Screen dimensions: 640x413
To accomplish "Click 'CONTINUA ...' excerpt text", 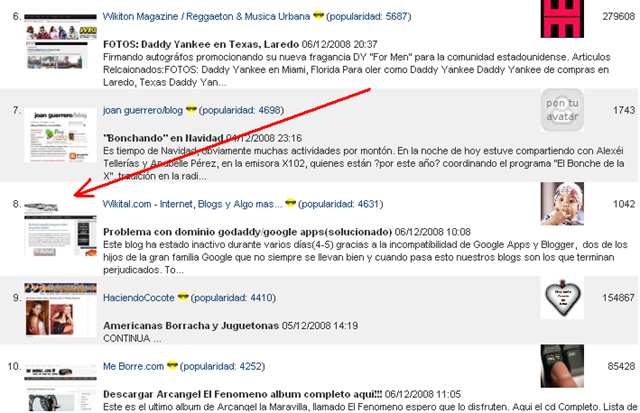I will [x=132, y=338].
